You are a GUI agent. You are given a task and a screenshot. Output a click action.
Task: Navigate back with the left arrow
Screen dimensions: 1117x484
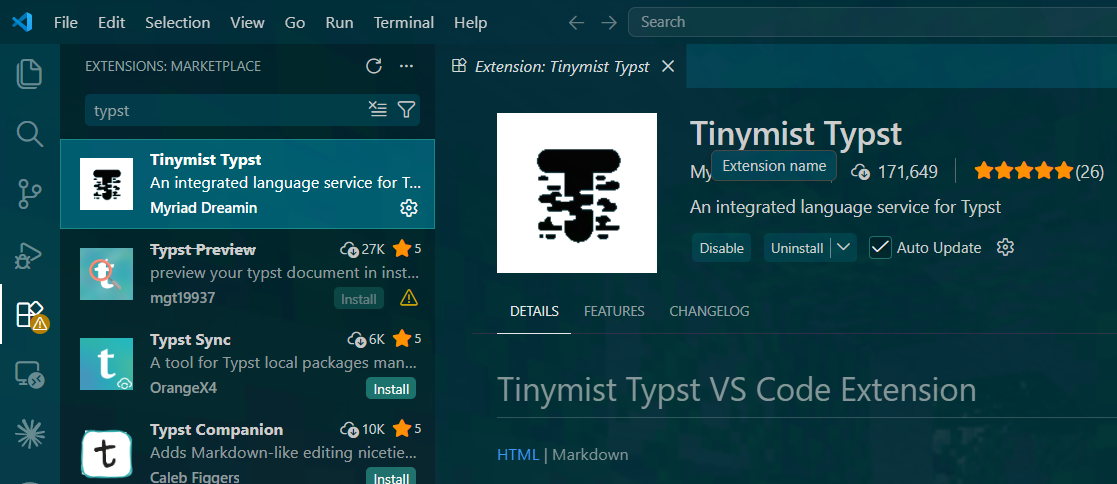point(576,23)
